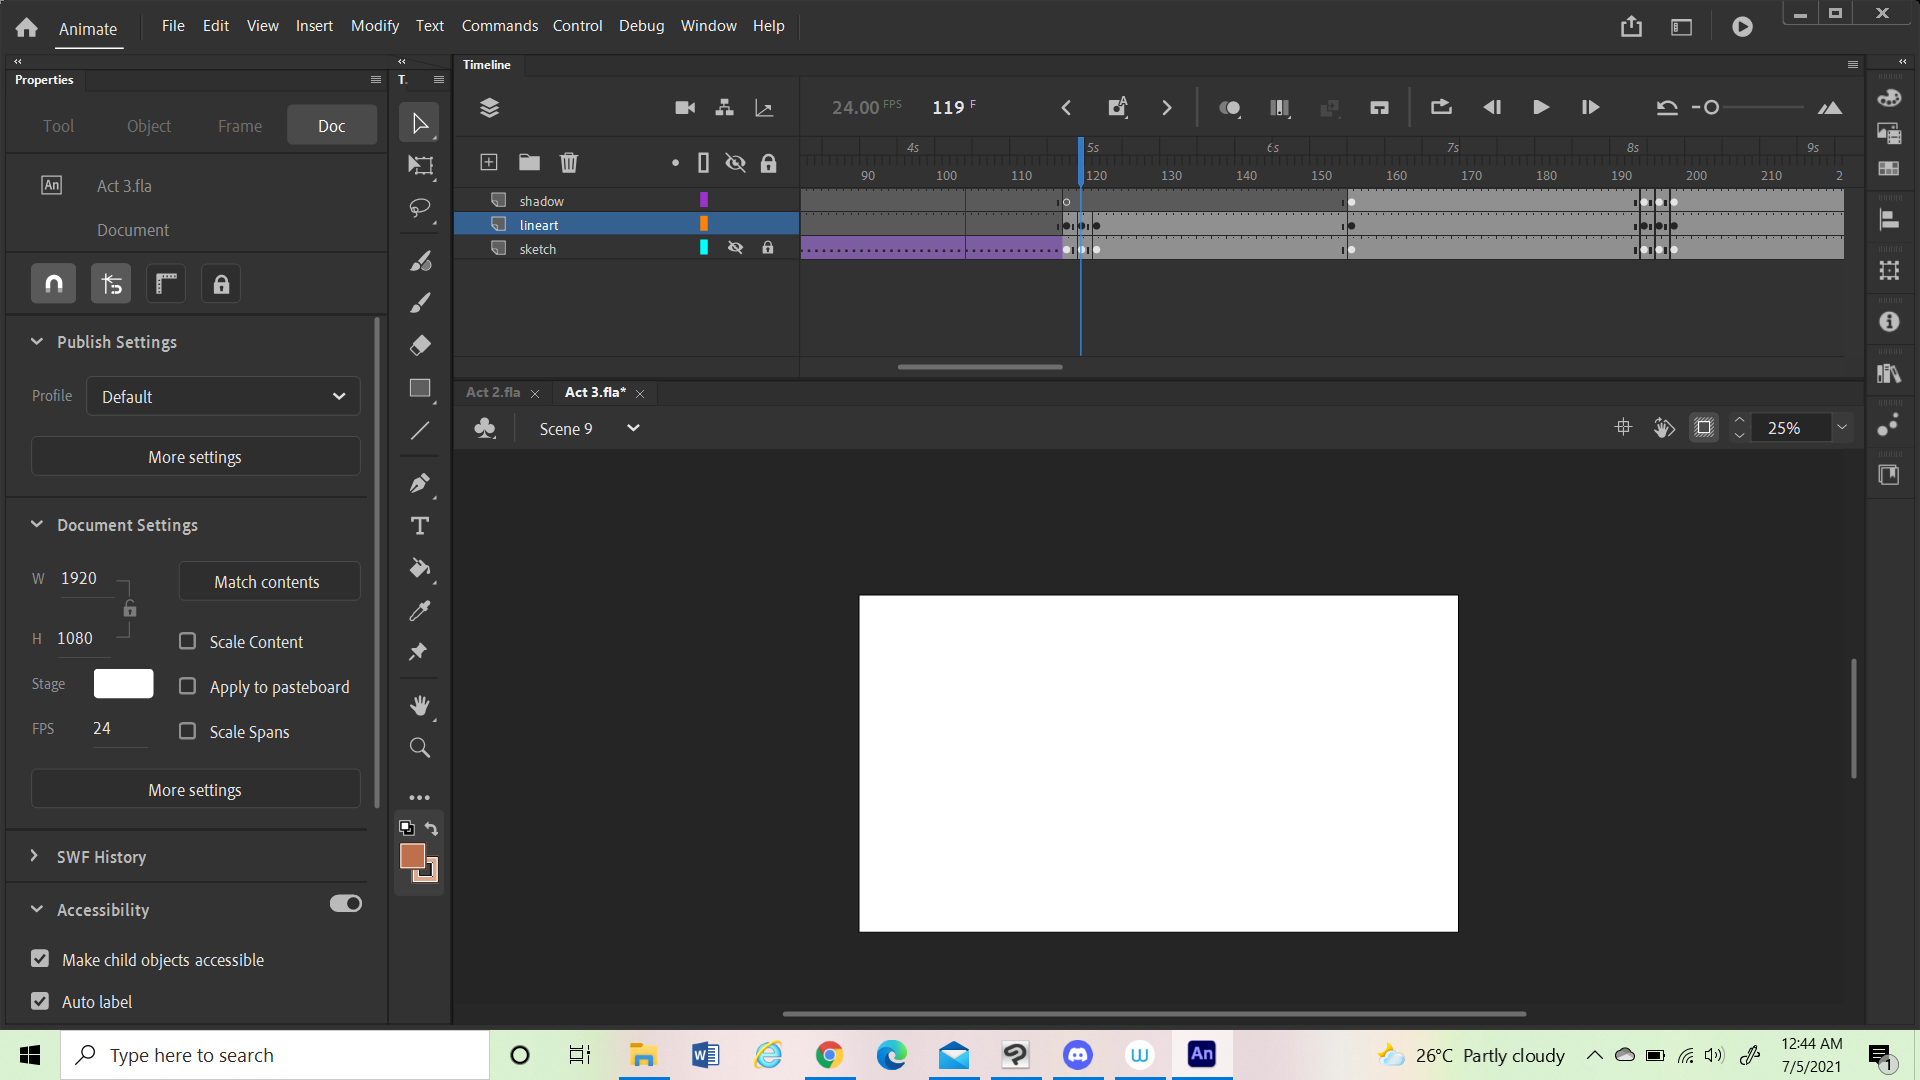Open the Align panel icon on the right
Screen dimensions: 1920x1080
click(x=1890, y=219)
